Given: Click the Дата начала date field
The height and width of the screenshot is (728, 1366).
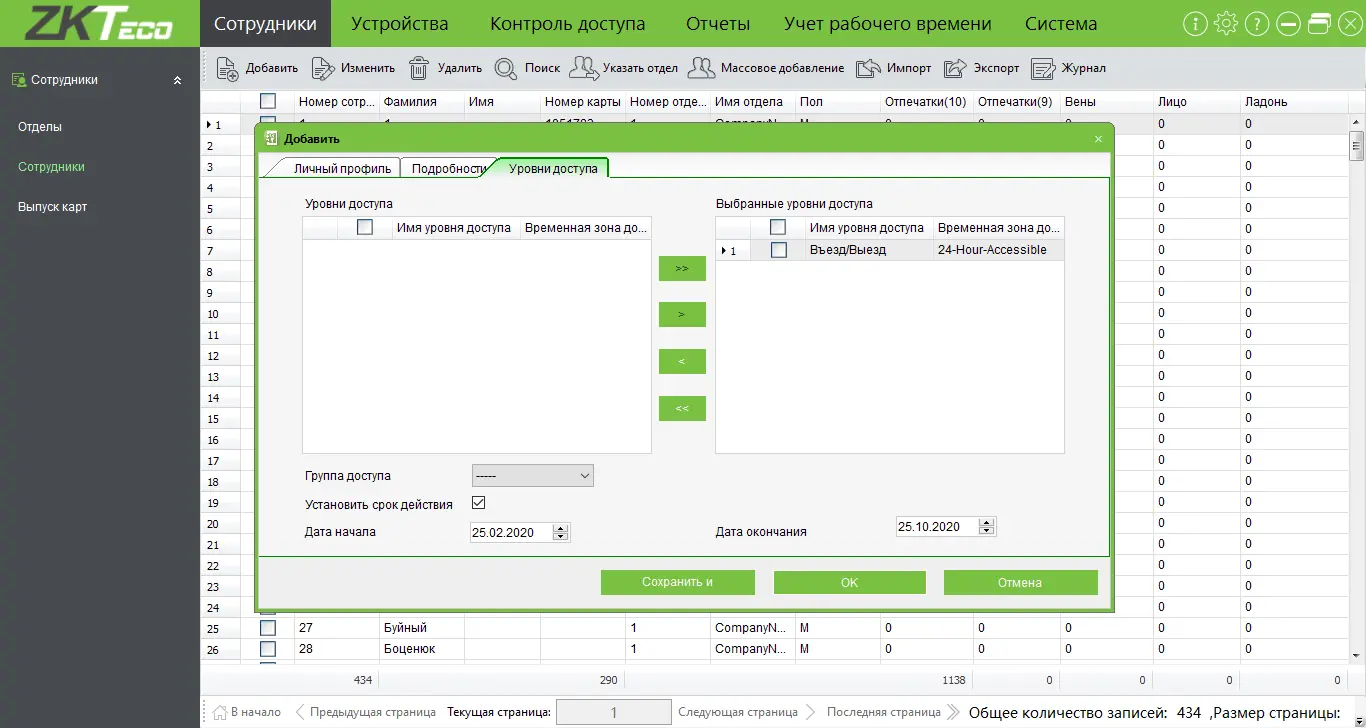Looking at the screenshot, I should [x=510, y=533].
